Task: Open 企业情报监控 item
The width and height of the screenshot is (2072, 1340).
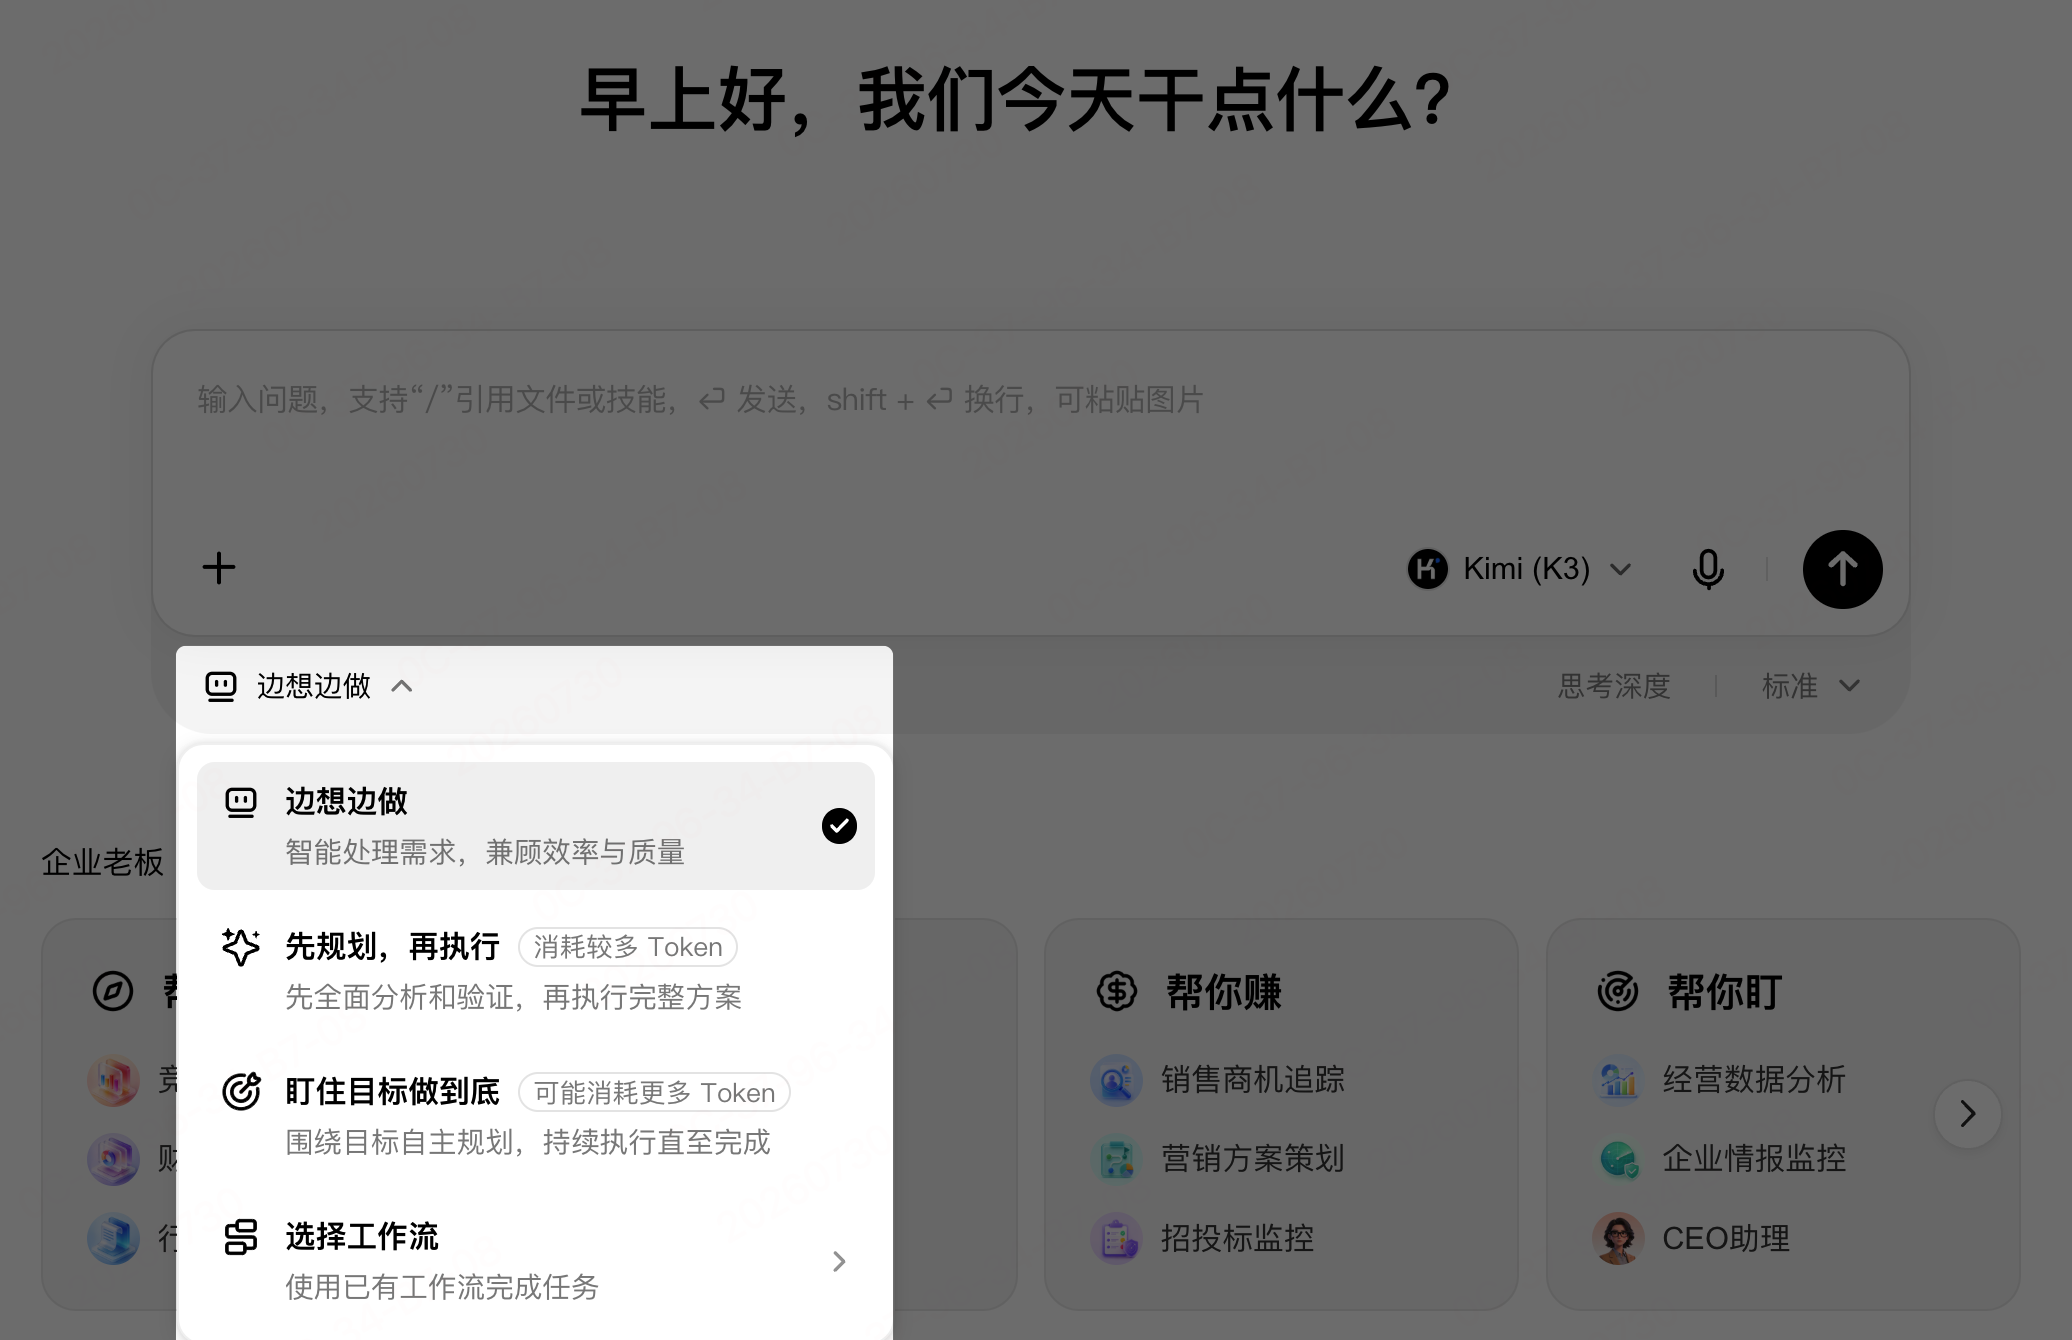Action: pyautogui.click(x=1720, y=1159)
